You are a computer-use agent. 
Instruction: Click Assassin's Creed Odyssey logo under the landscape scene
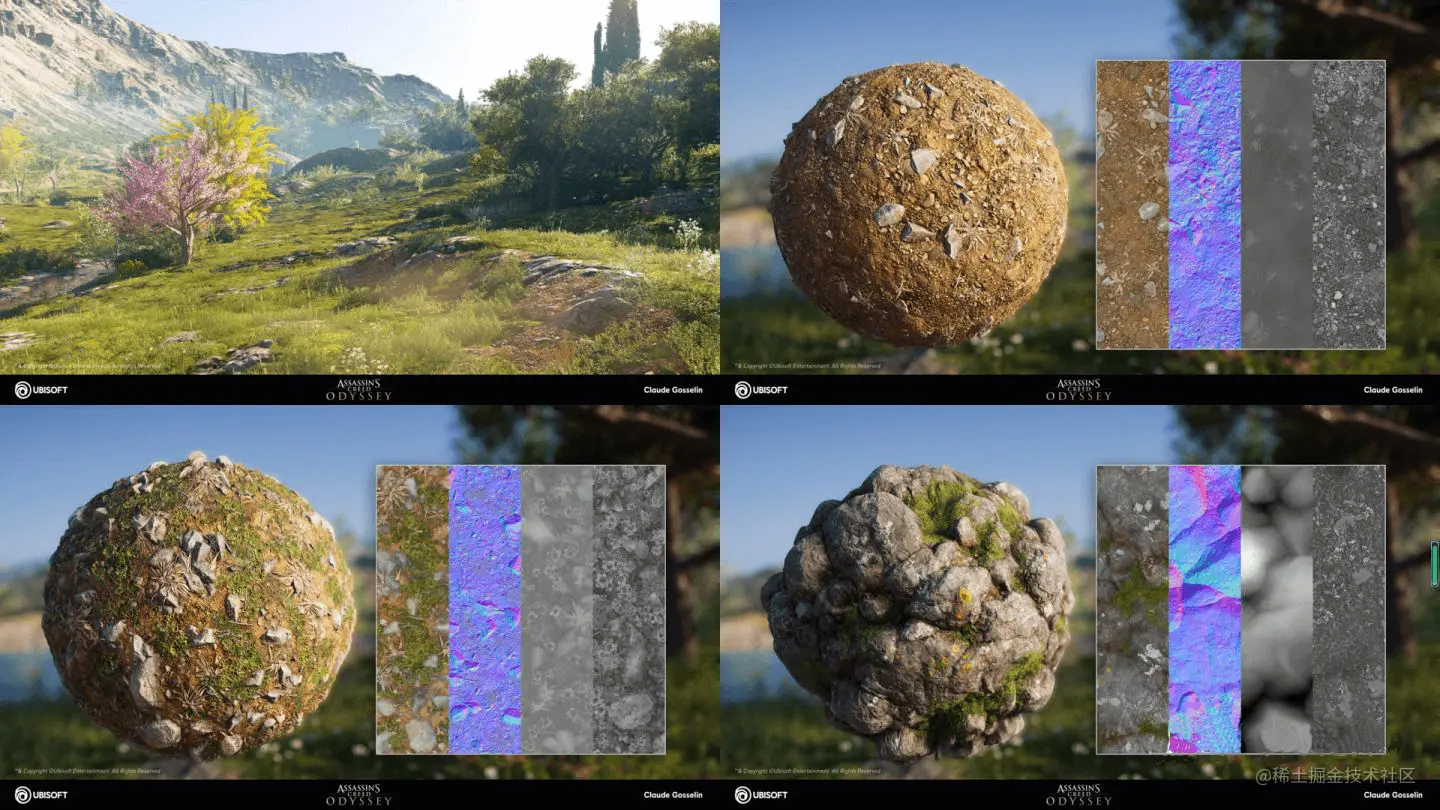(358, 390)
